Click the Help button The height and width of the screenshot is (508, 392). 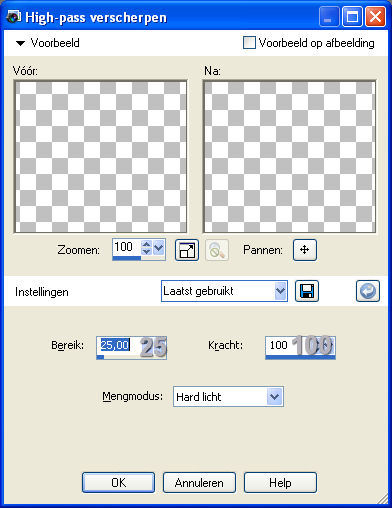(280, 482)
